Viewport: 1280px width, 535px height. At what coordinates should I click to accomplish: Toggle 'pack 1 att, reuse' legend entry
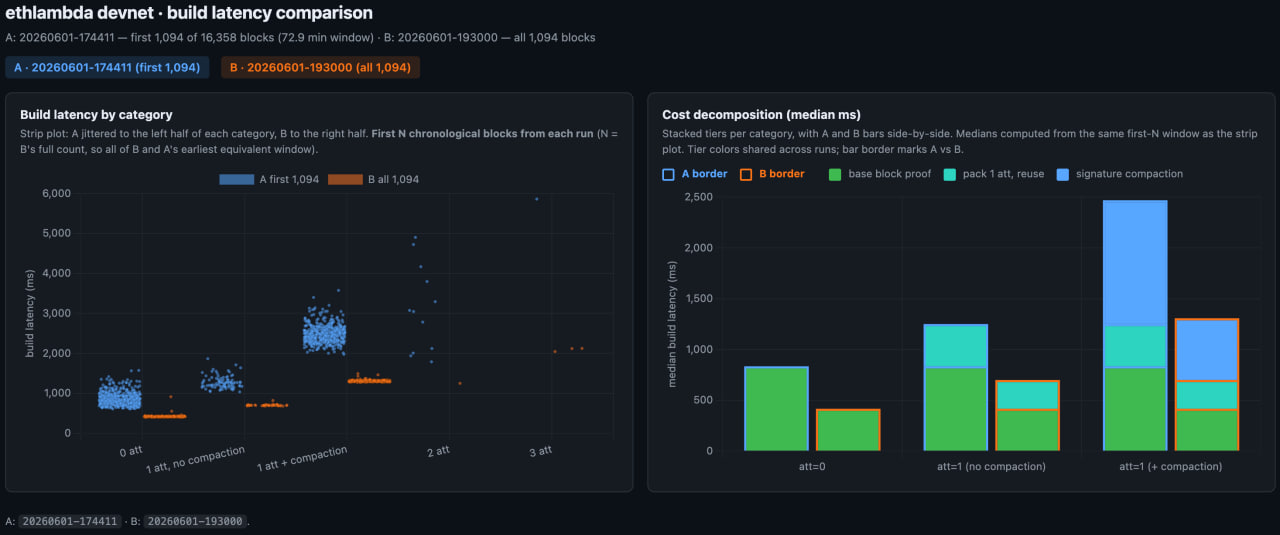(x=993, y=174)
